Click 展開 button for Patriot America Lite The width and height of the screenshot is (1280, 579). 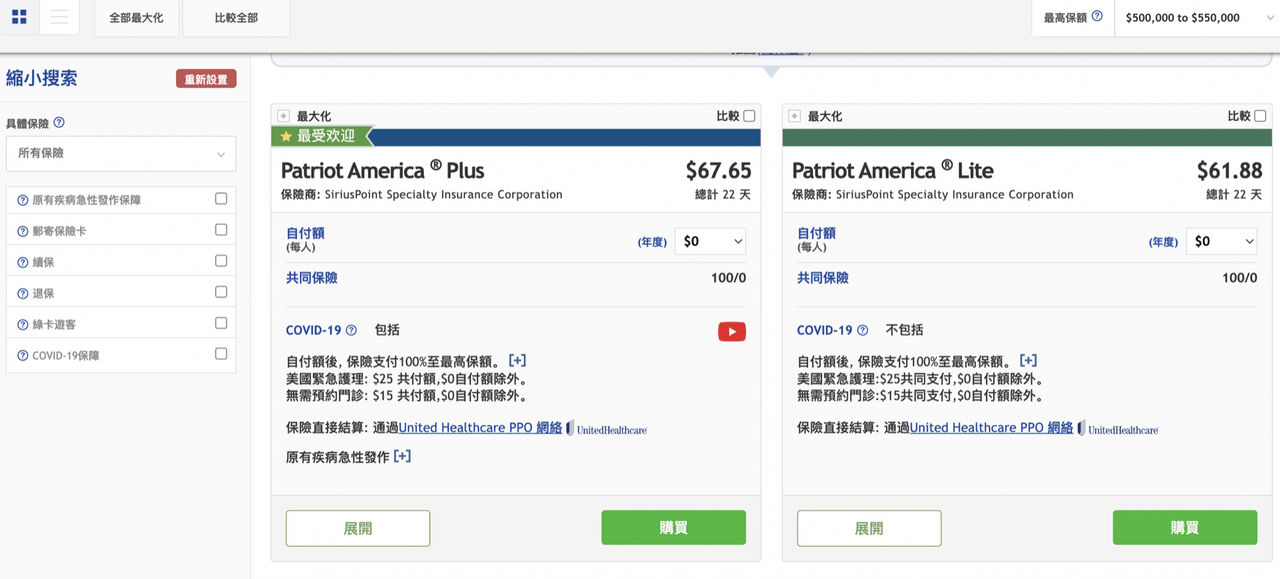click(869, 528)
